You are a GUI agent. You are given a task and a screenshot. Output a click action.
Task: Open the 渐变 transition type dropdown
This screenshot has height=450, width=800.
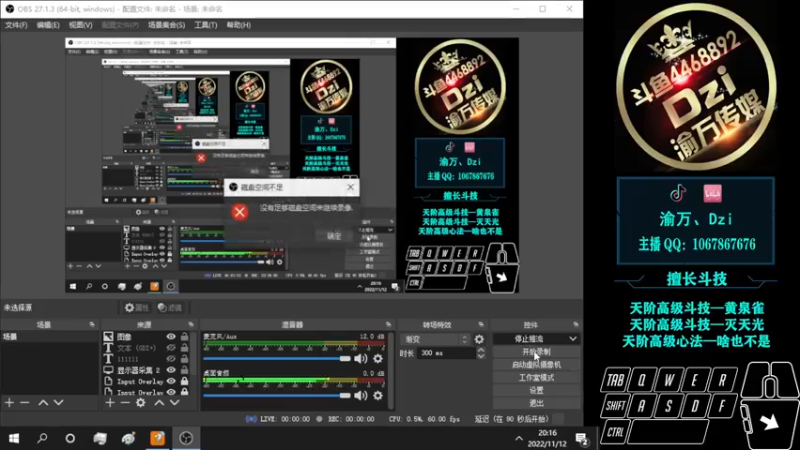coord(435,339)
